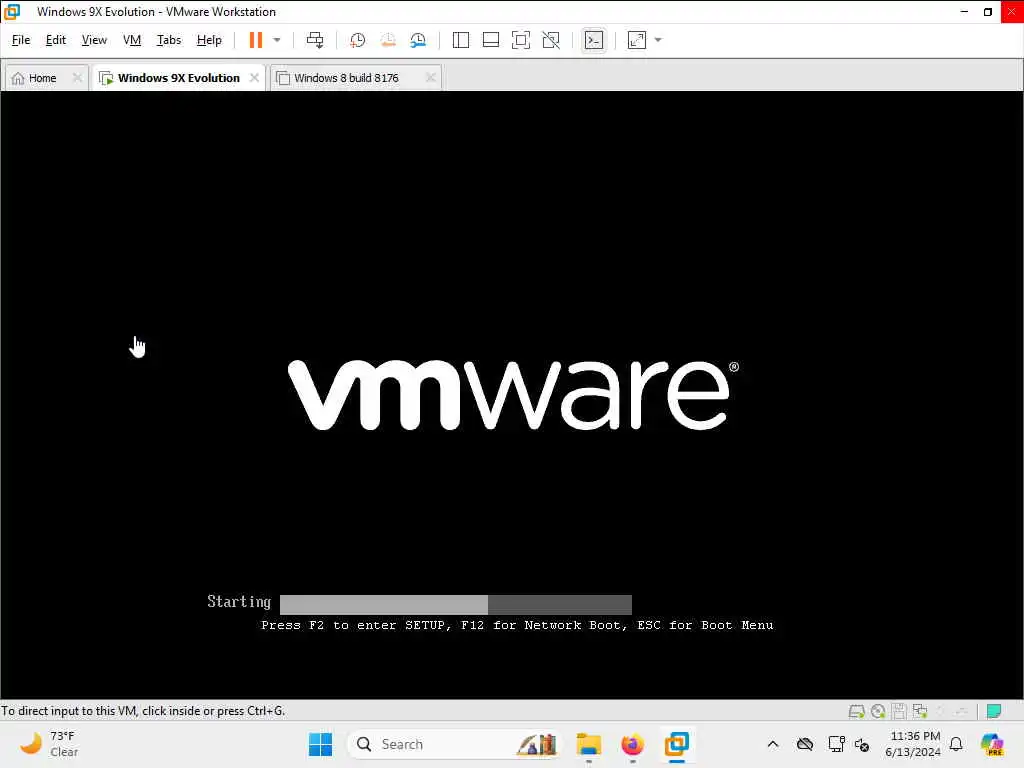Open the Tabs menu
The image size is (1024, 768).
(168, 40)
